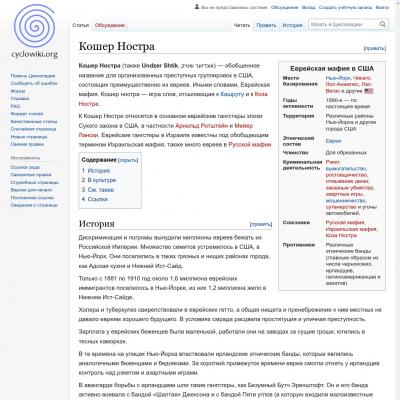This screenshot has width=400, height=400.
Task: Focus the Cyclopedia search input field
Action: click(343, 24)
